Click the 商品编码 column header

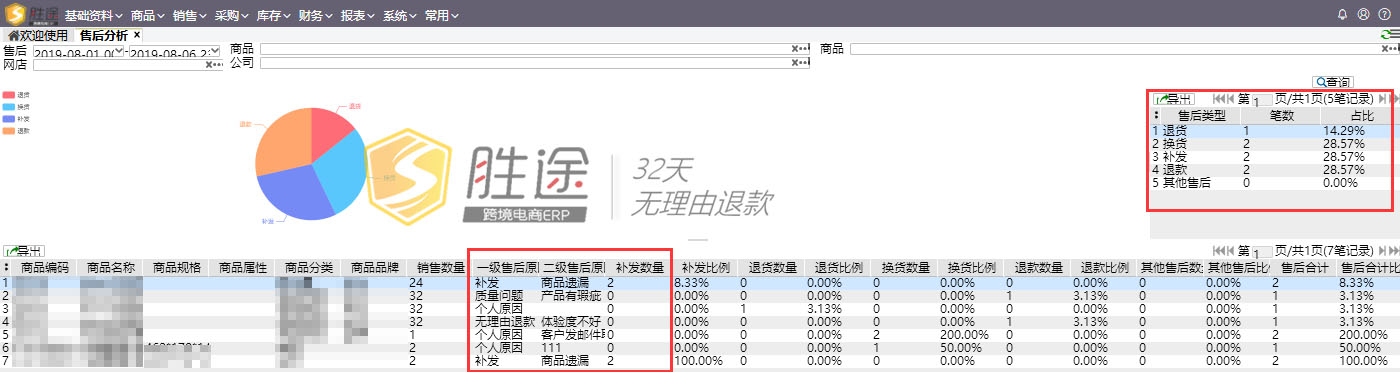point(45,267)
